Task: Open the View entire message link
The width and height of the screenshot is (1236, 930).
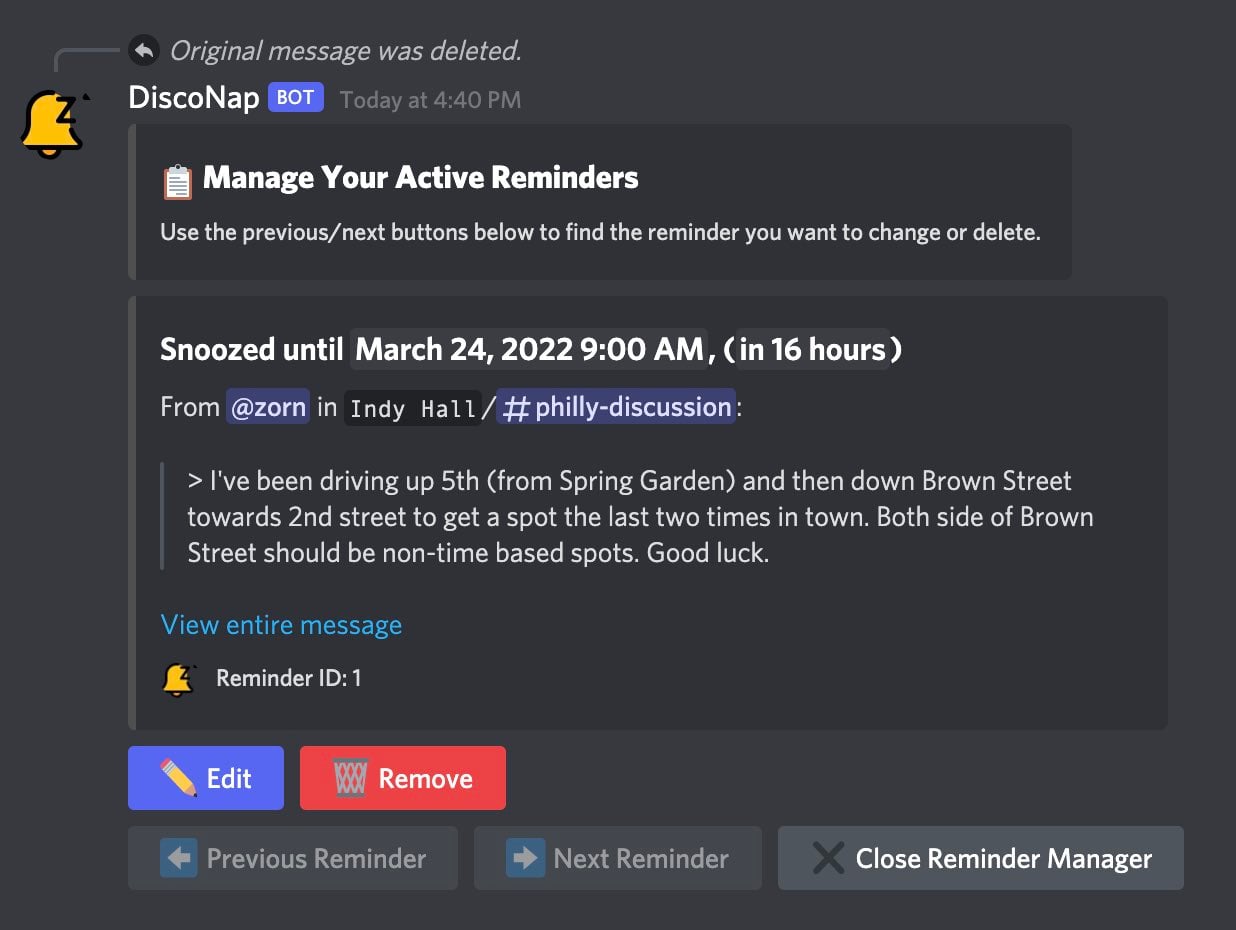Action: tap(281, 625)
